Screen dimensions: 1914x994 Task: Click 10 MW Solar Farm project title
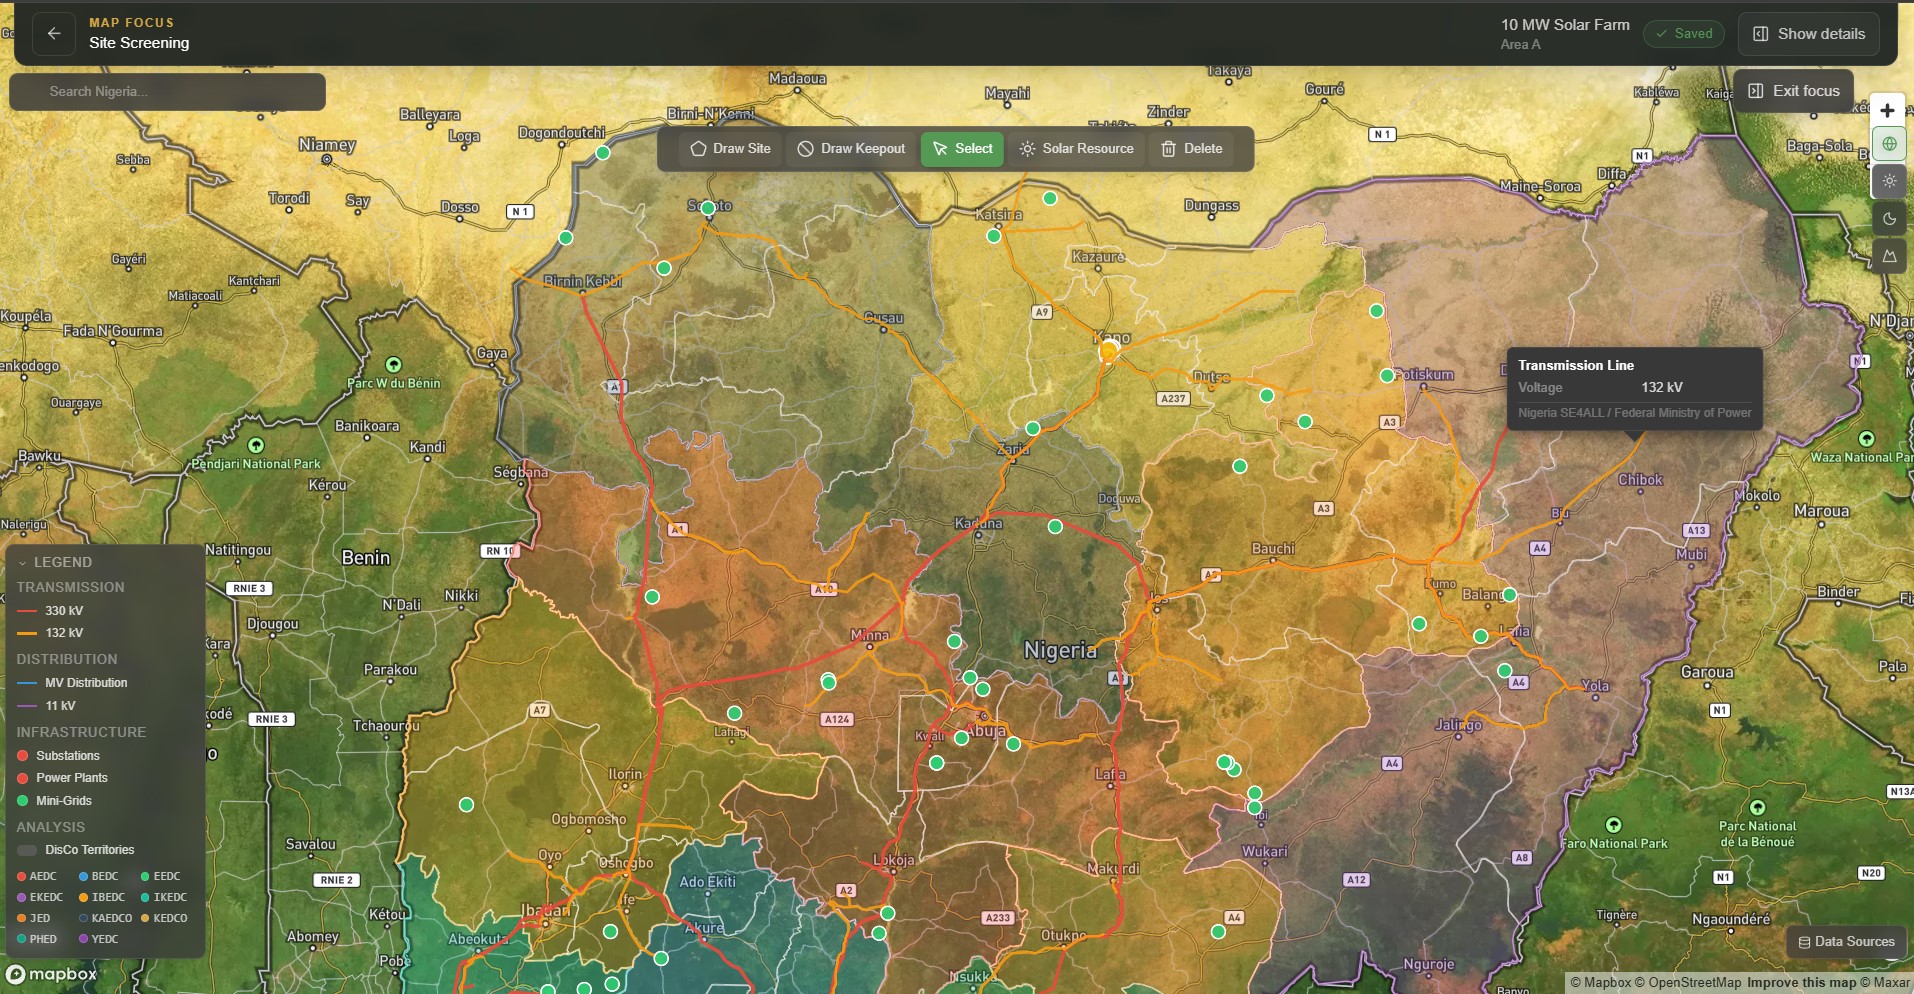[x=1565, y=25]
